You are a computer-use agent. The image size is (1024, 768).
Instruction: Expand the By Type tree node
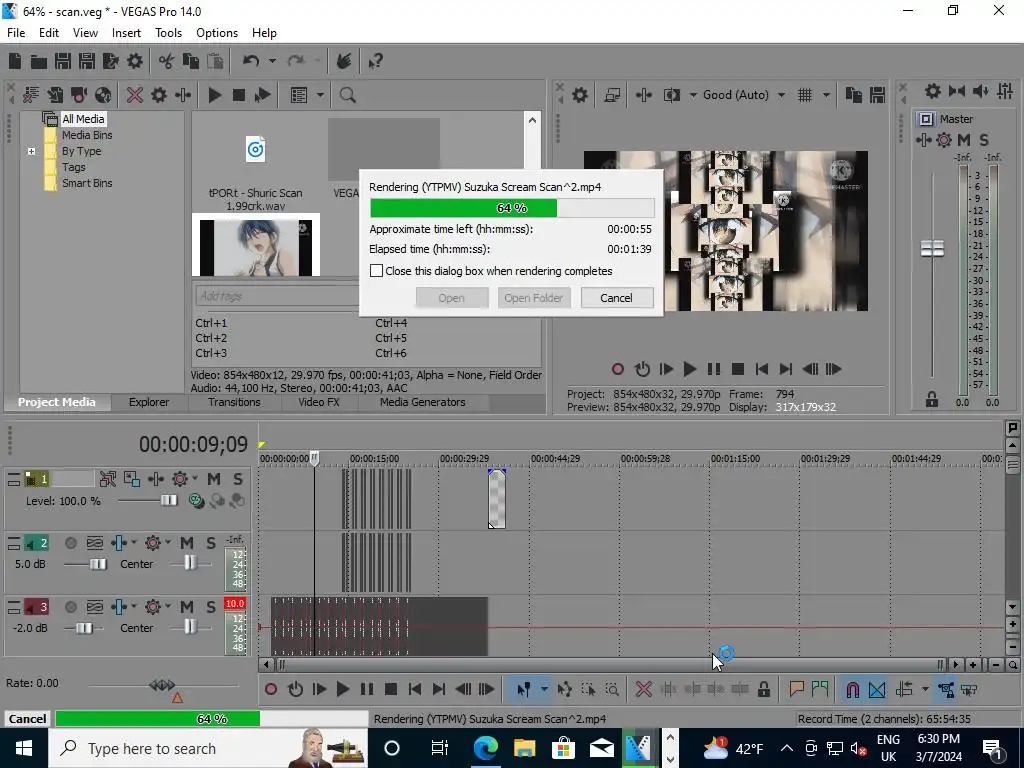pos(31,152)
